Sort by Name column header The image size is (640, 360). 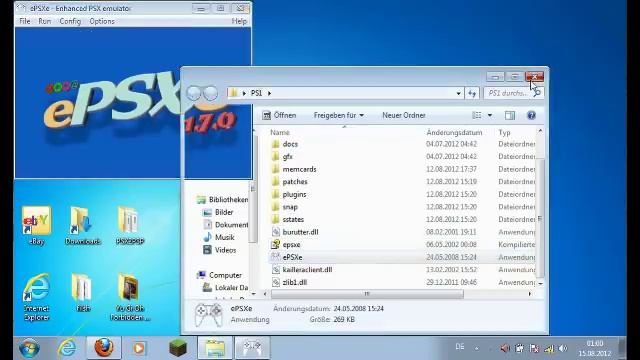(280, 132)
